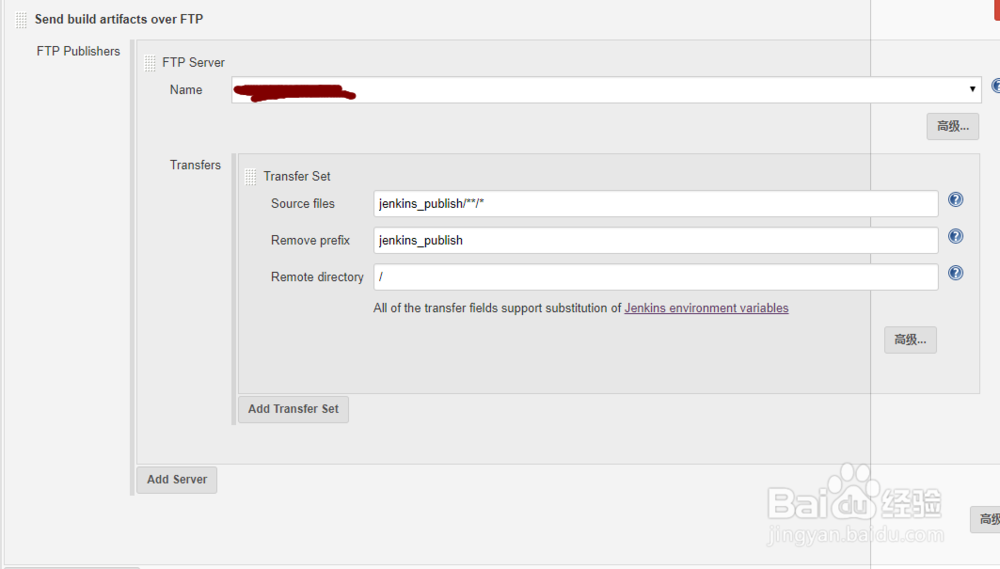Click the Transfer Set drag handle

250,177
